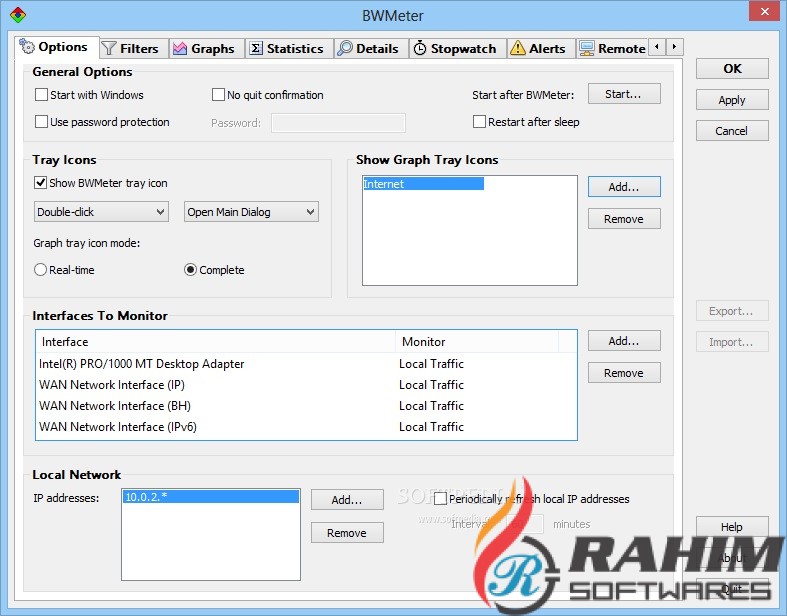Image resolution: width=787 pixels, height=616 pixels.
Task: Click Add... for Interfaces To Monitor
Action: point(624,341)
